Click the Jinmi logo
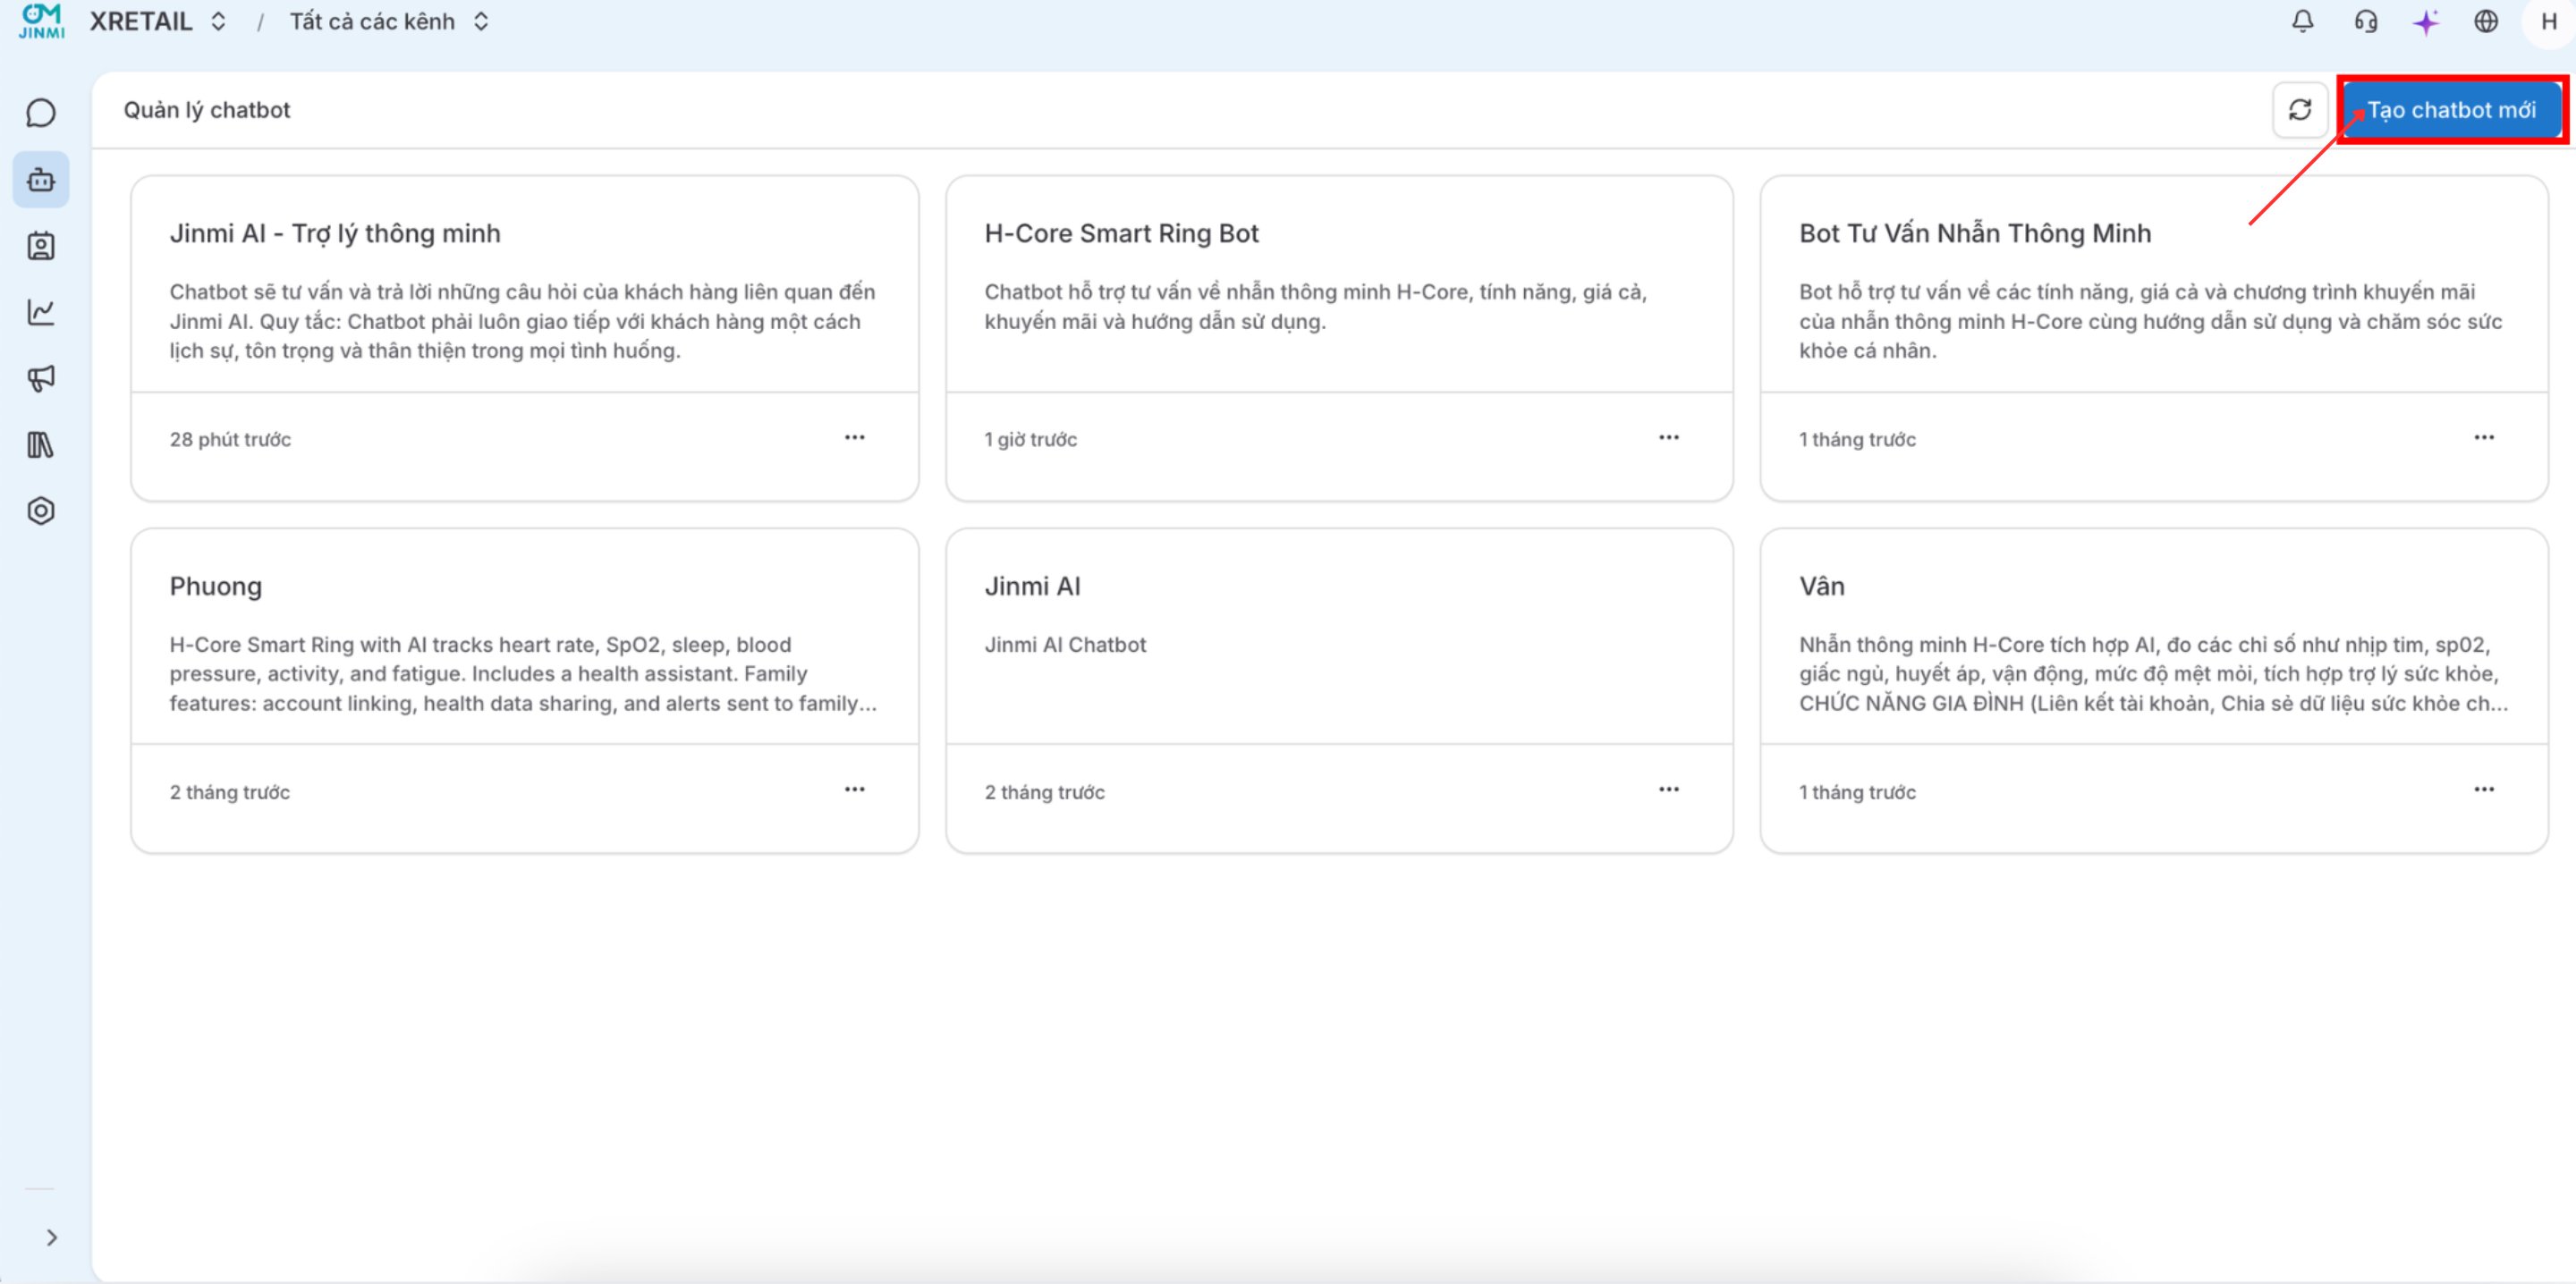Viewport: 2576px width, 1284px height. (x=41, y=21)
